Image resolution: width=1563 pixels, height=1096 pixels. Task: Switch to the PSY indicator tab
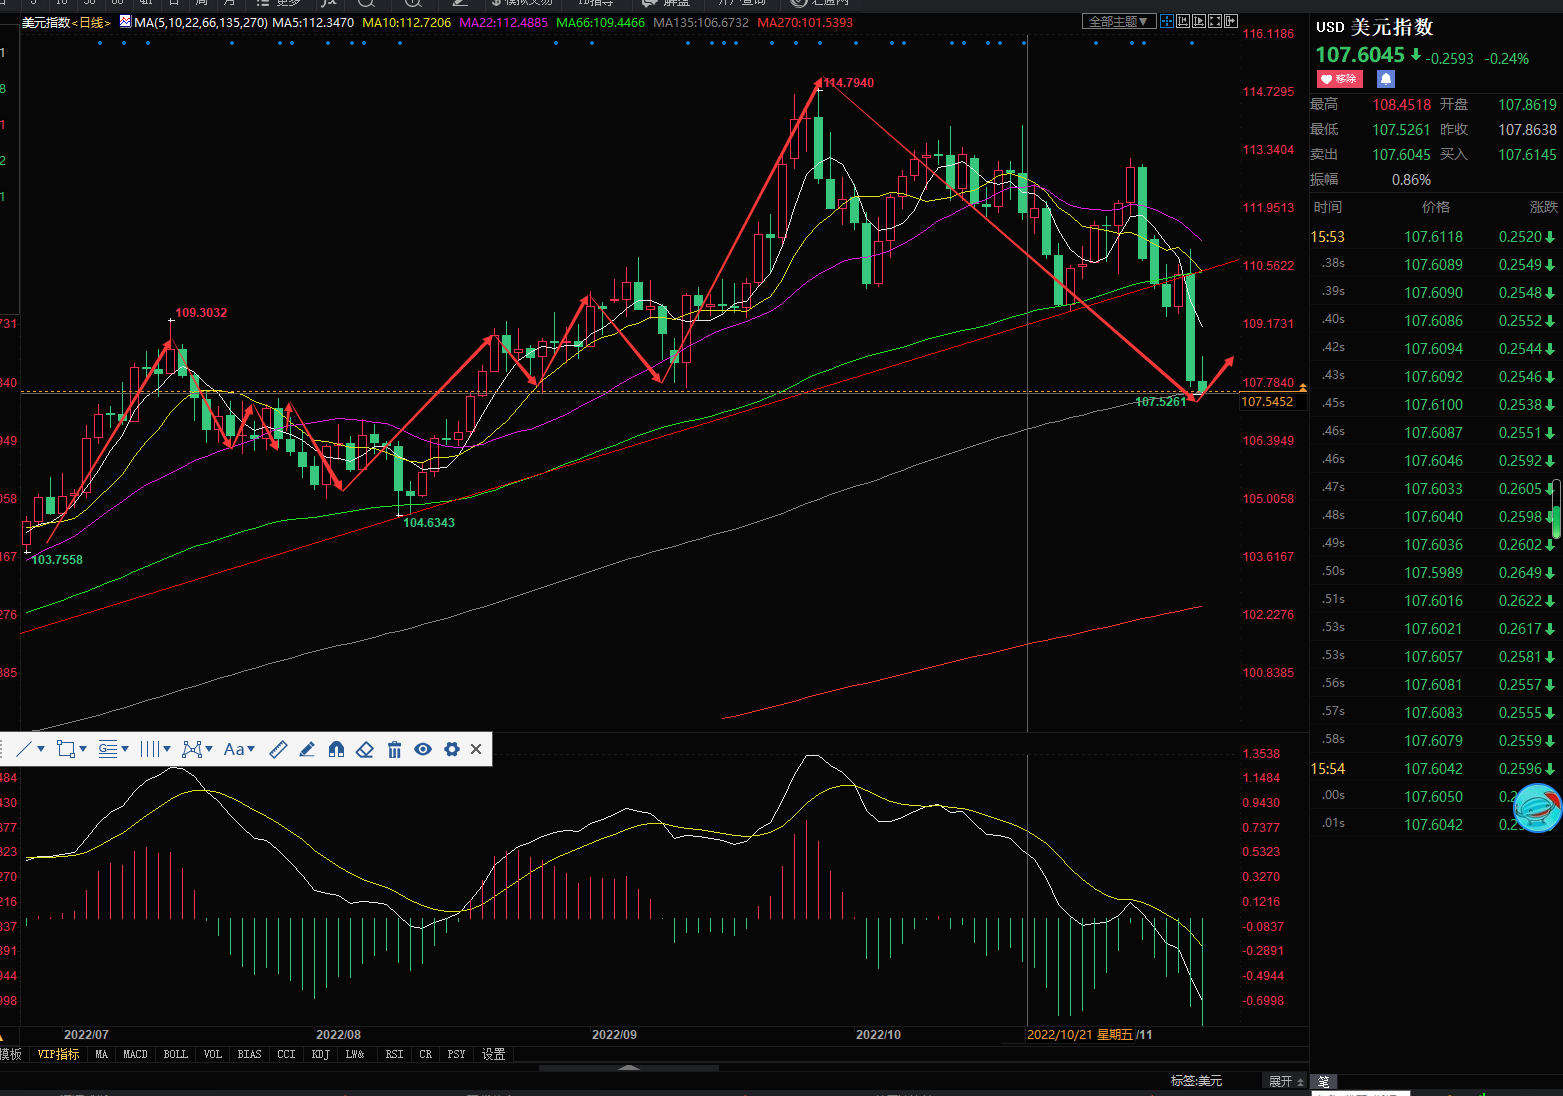click(457, 1054)
